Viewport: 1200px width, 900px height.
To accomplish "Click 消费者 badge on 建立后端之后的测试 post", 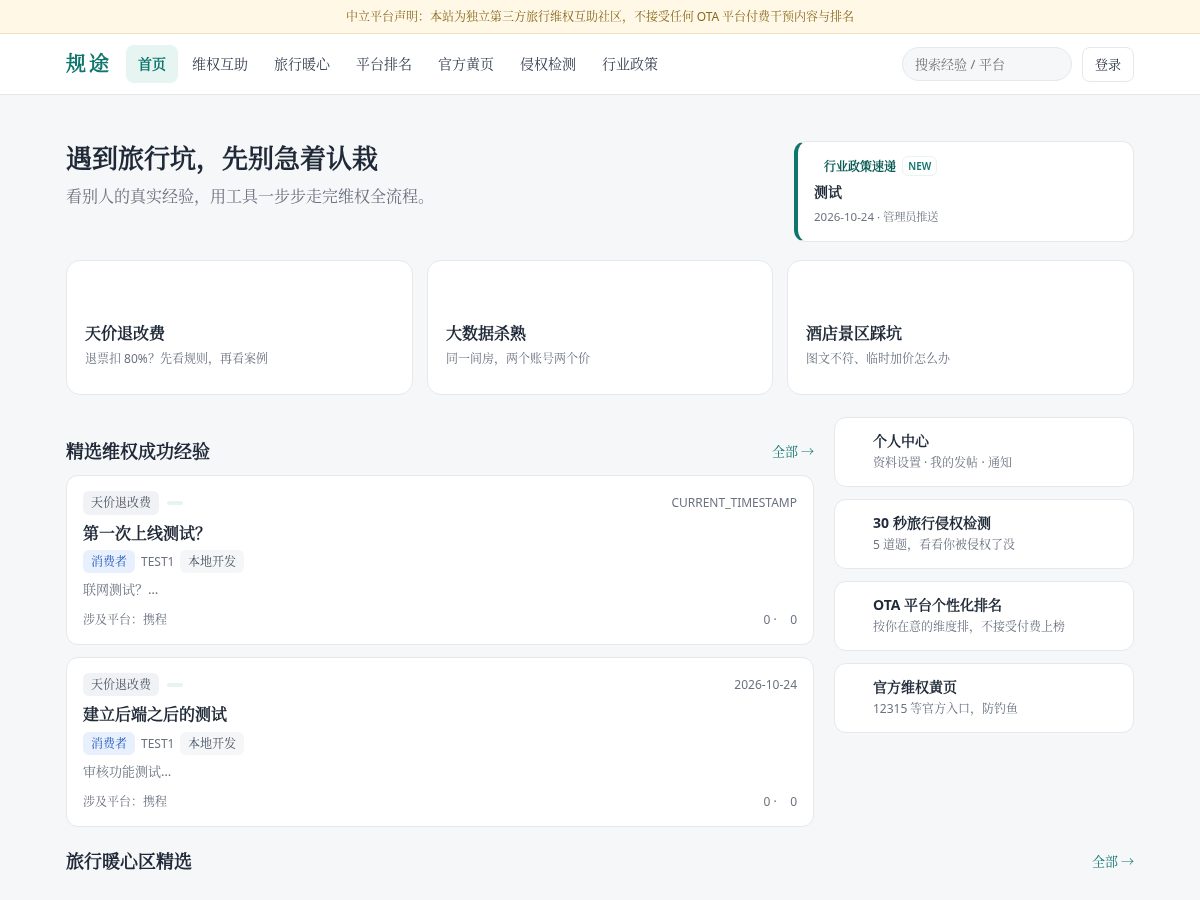I will [x=109, y=743].
